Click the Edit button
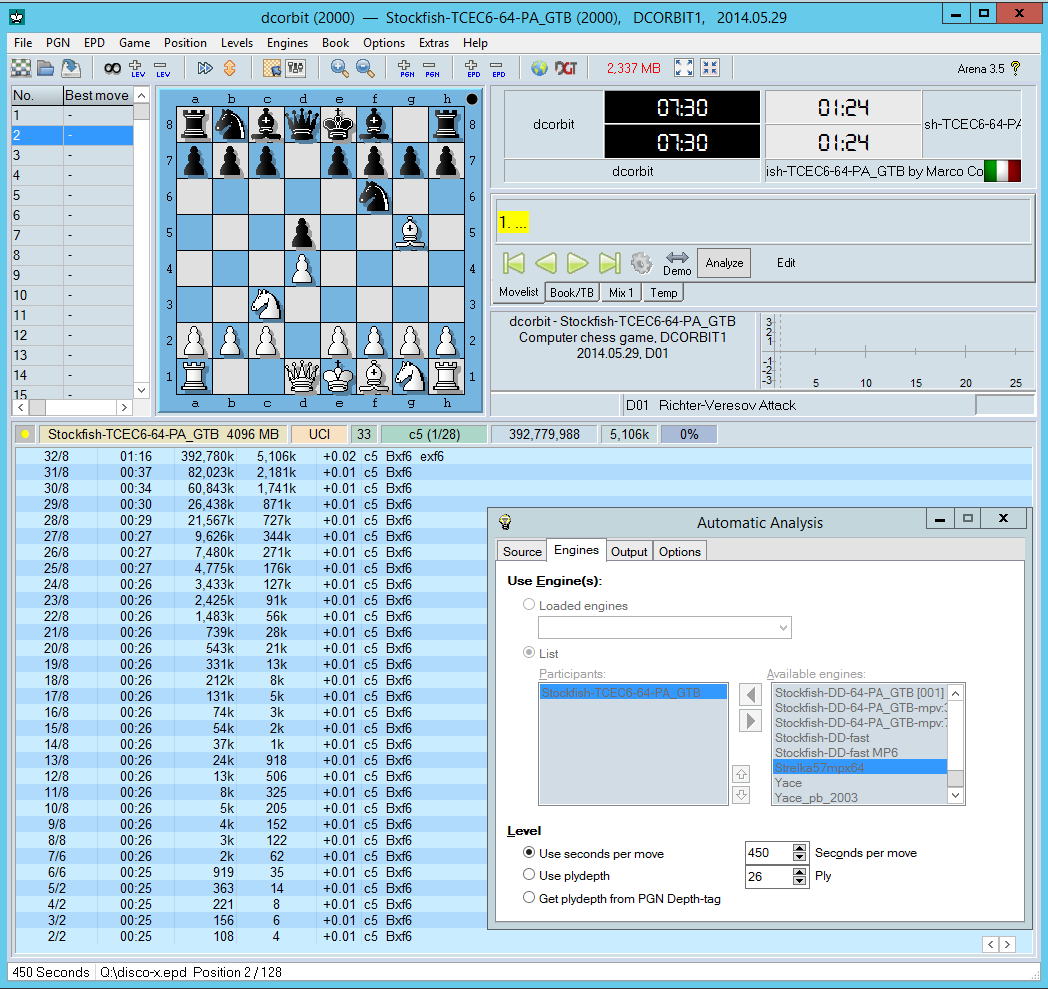Image resolution: width=1048 pixels, height=989 pixels. [x=786, y=263]
